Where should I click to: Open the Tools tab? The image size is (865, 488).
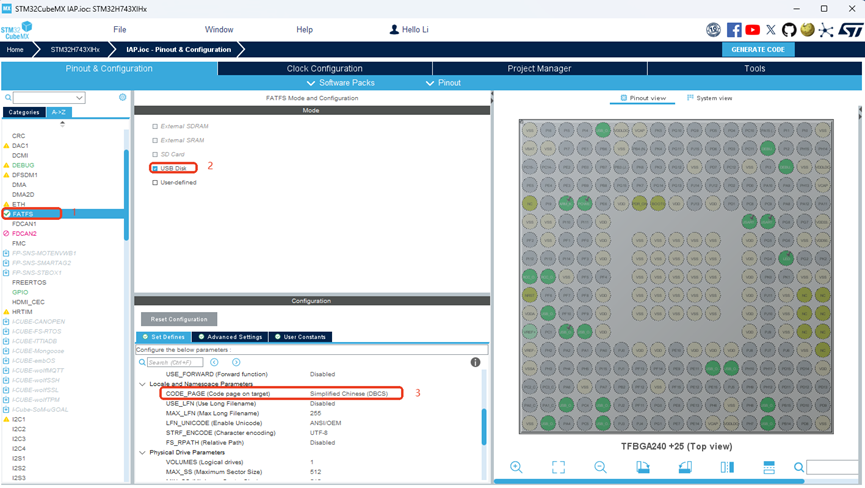[754, 68]
